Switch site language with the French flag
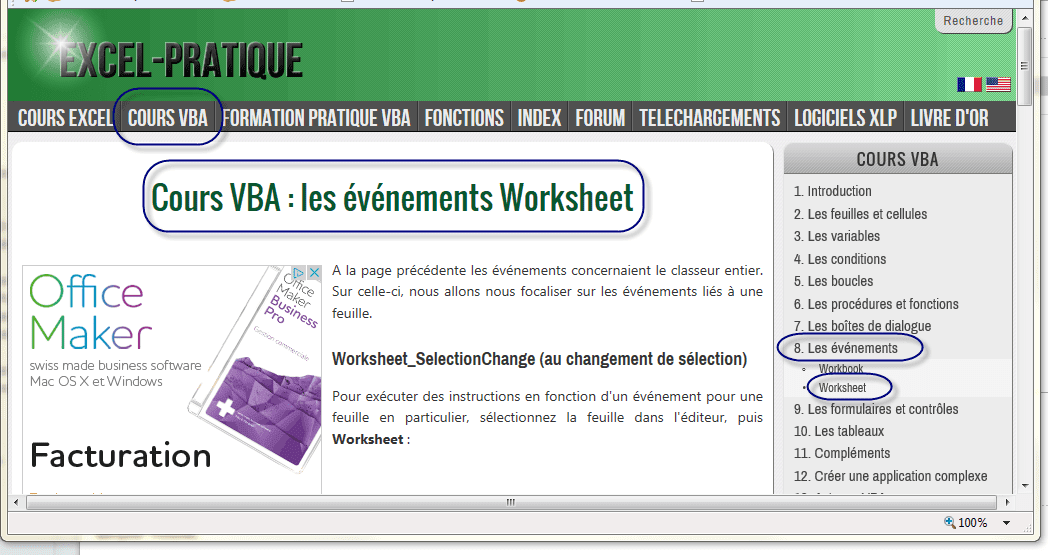The height and width of the screenshot is (555, 1048). click(969, 85)
